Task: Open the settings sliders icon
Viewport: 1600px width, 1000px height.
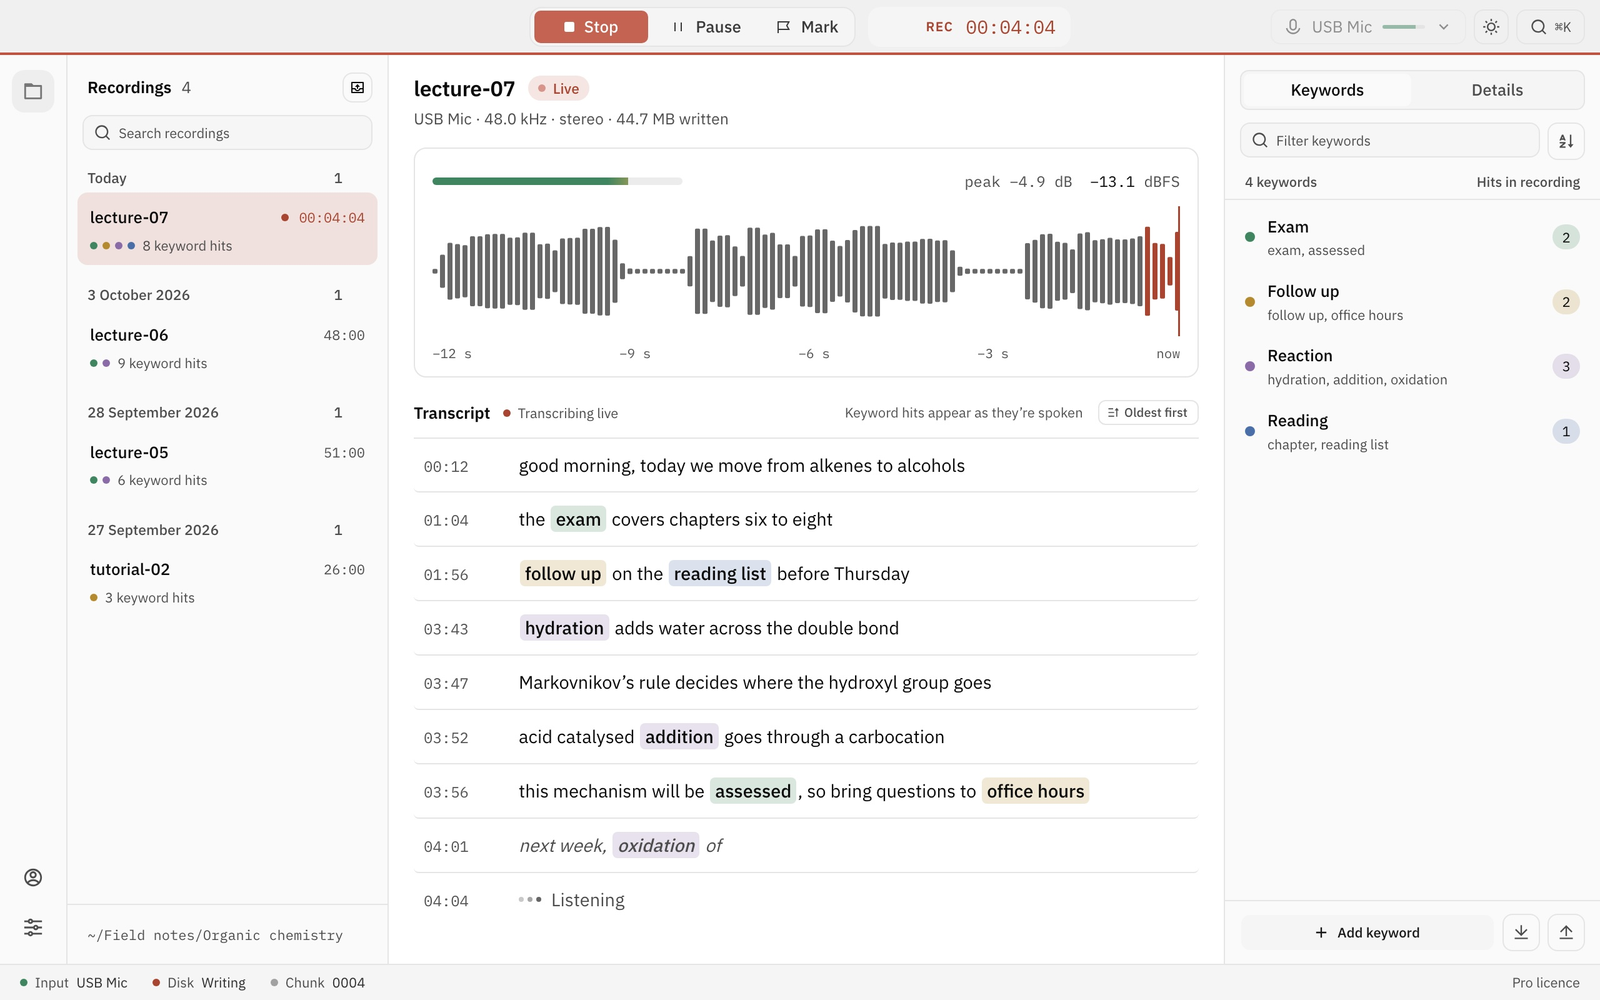Action: coord(33,927)
